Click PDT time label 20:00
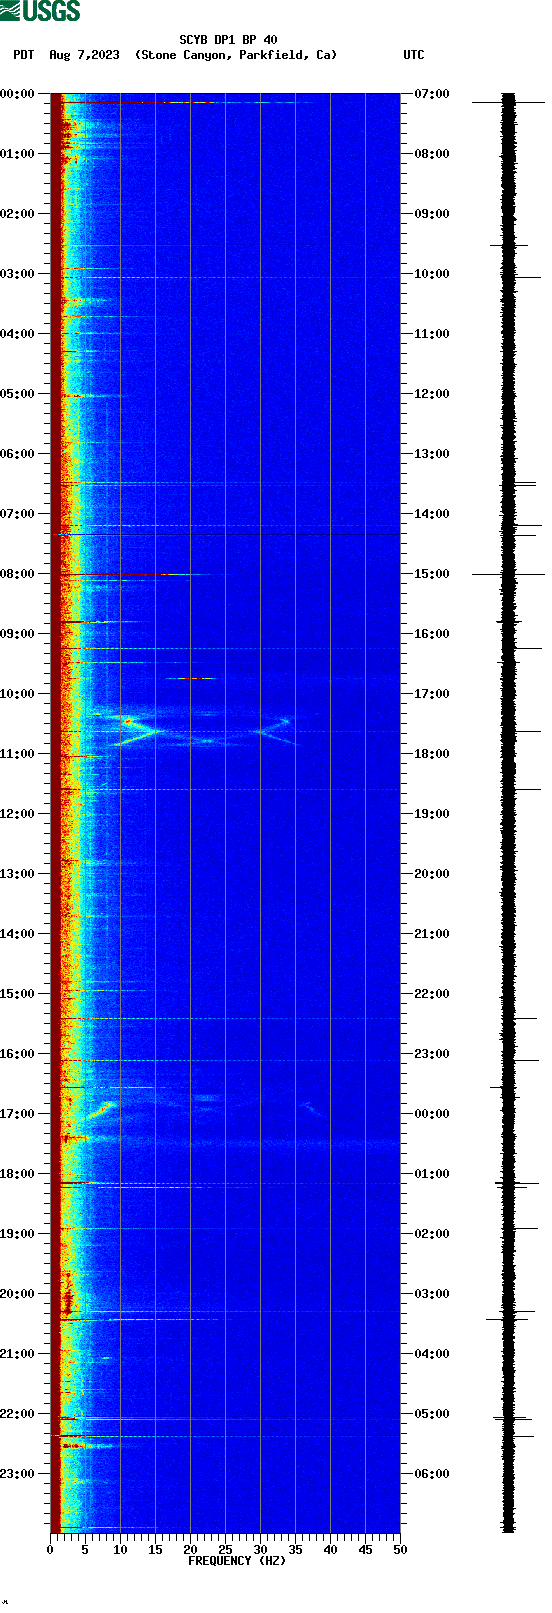Image resolution: width=552 pixels, height=1613 pixels. (x=18, y=1294)
